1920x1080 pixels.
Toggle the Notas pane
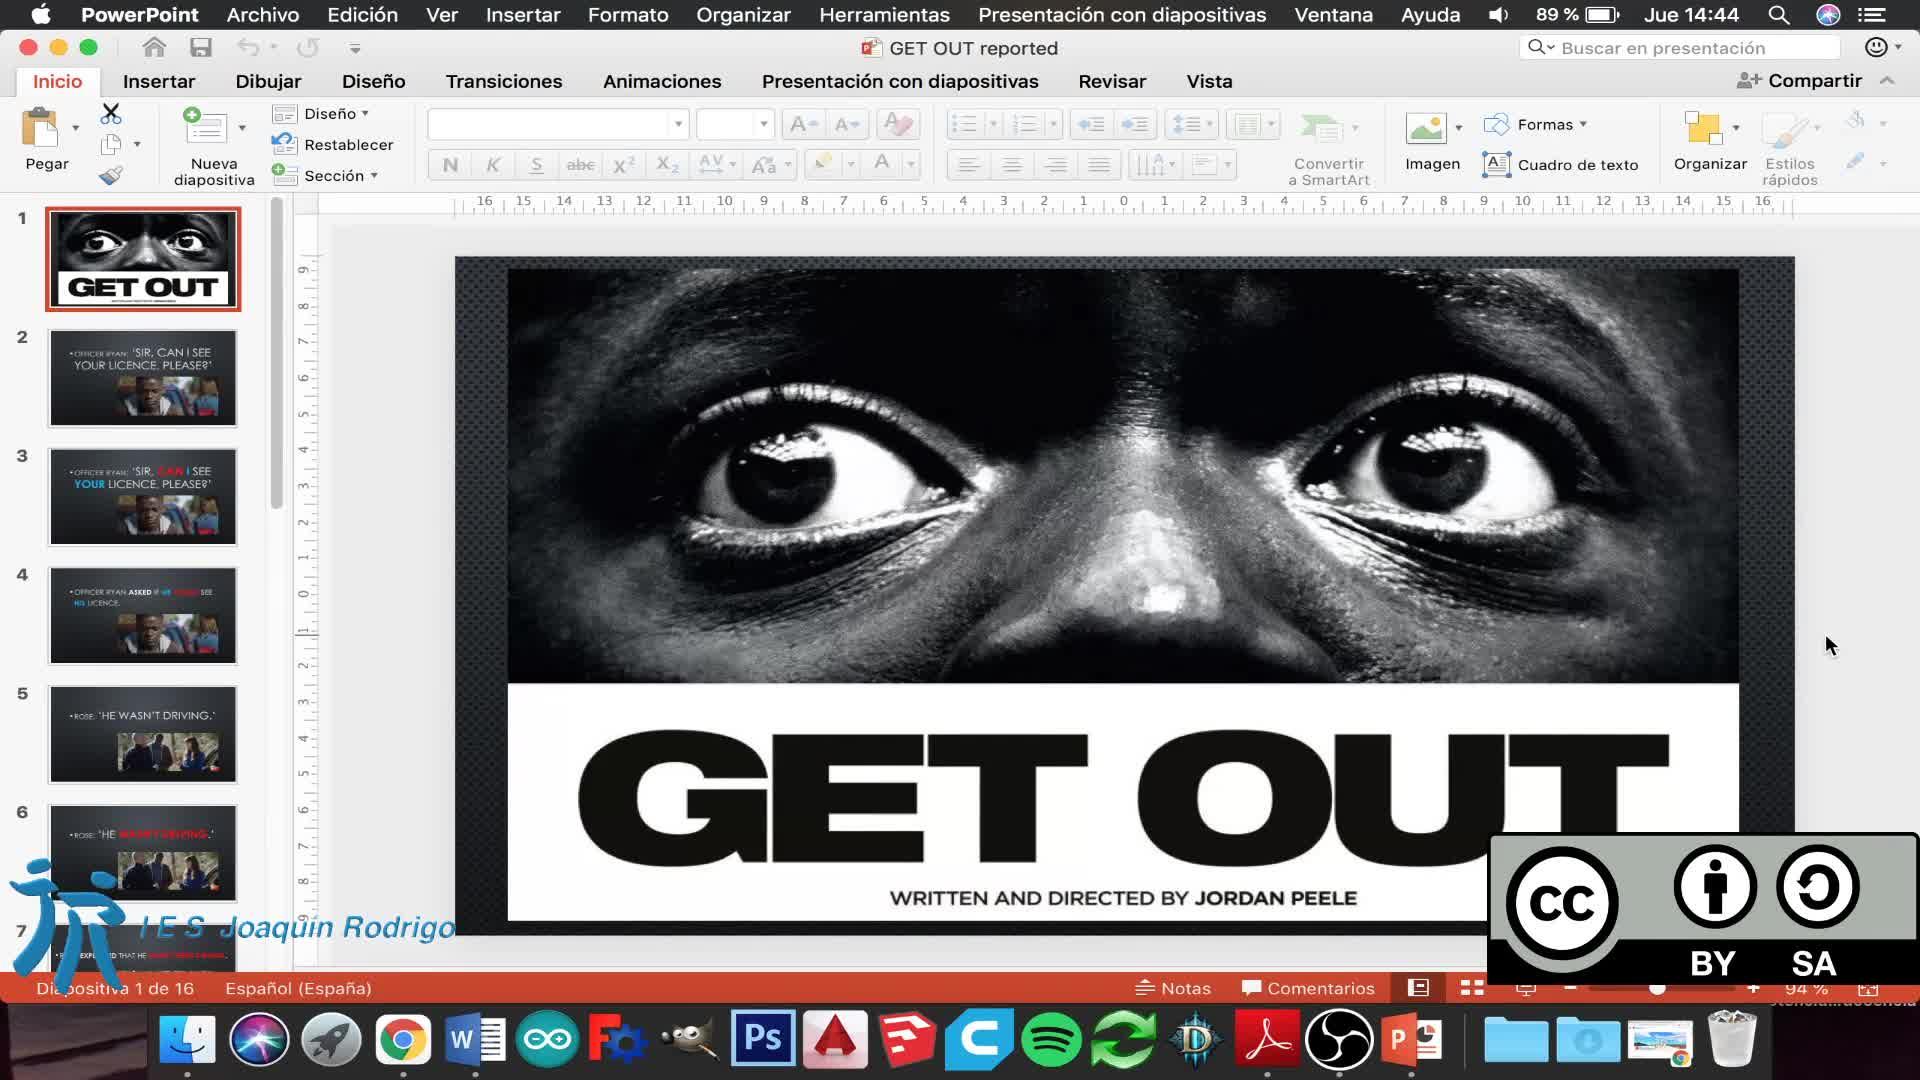1173,988
